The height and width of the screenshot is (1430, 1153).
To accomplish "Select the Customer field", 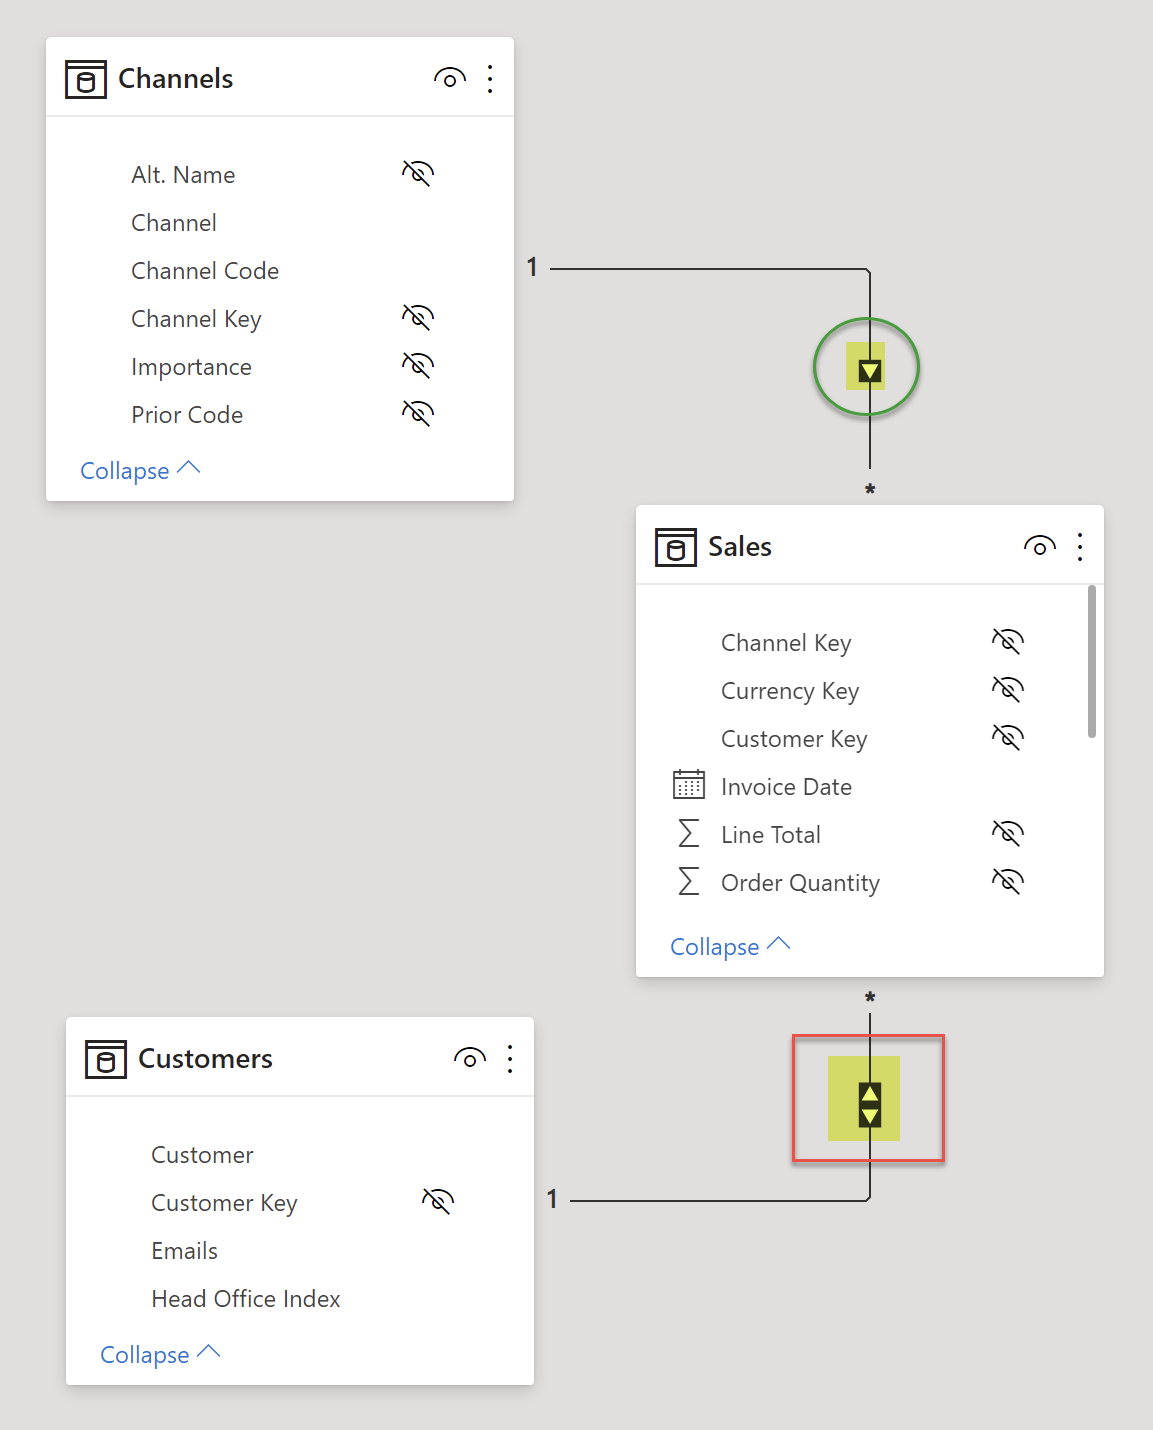I will pos(202,1155).
